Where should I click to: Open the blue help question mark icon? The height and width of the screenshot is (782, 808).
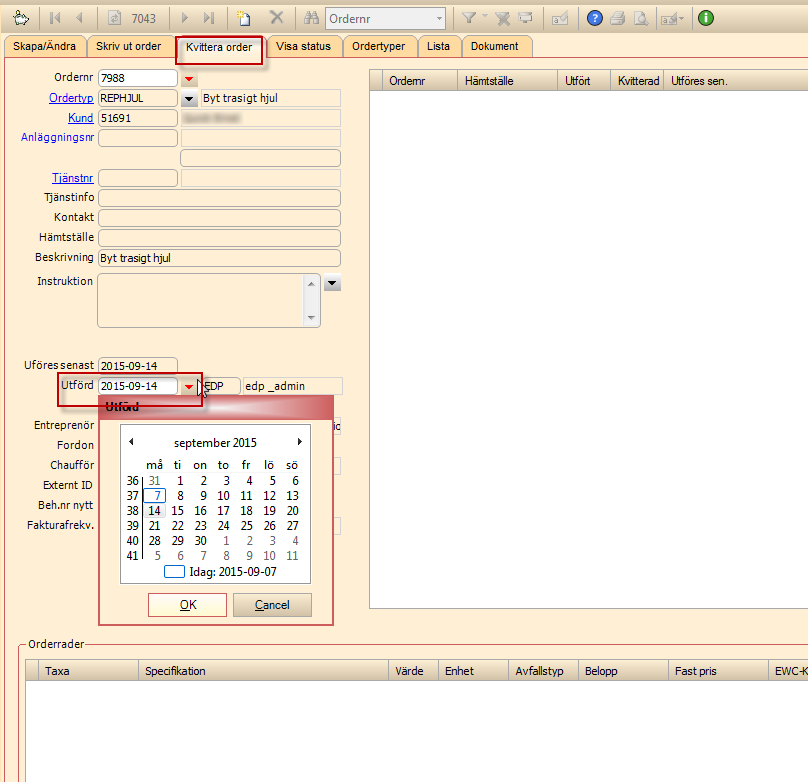[595, 18]
